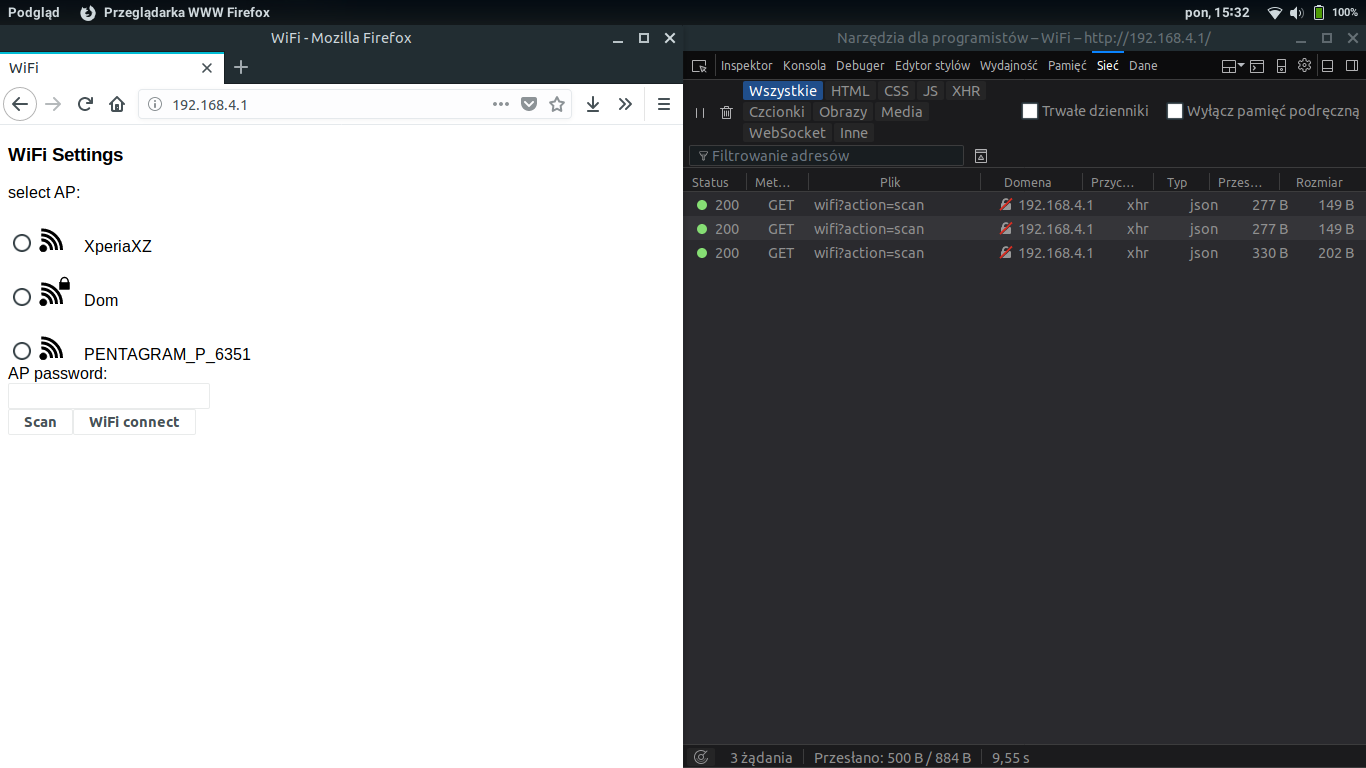Open page actions three-dots menu

tap(501, 104)
